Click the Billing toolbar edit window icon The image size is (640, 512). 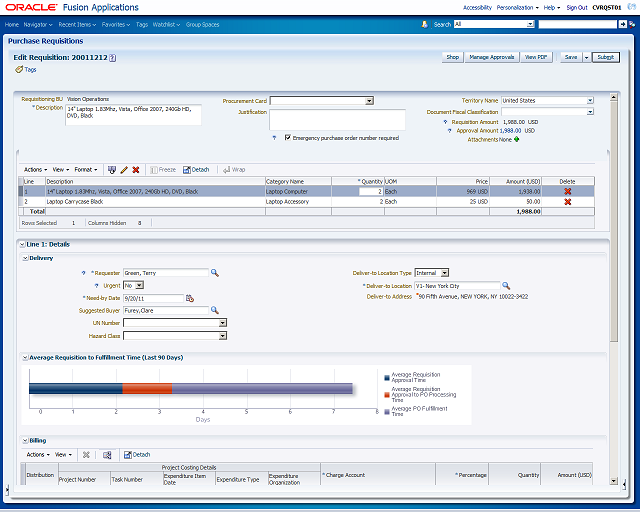[107, 455]
